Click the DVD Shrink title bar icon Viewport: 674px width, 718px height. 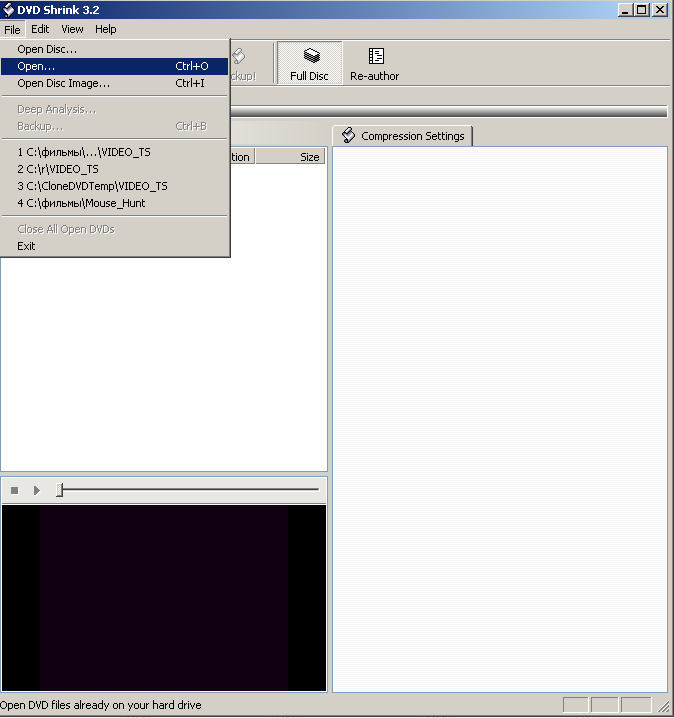pyautogui.click(x=8, y=10)
